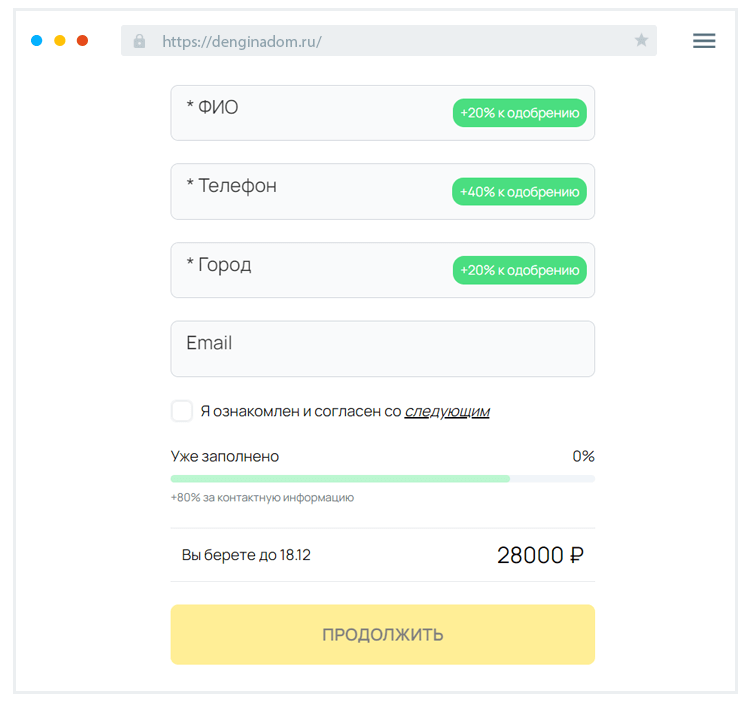This screenshot has width=751, height=709.
Task: Tick the consent agreement checkbox
Action: [x=182, y=411]
